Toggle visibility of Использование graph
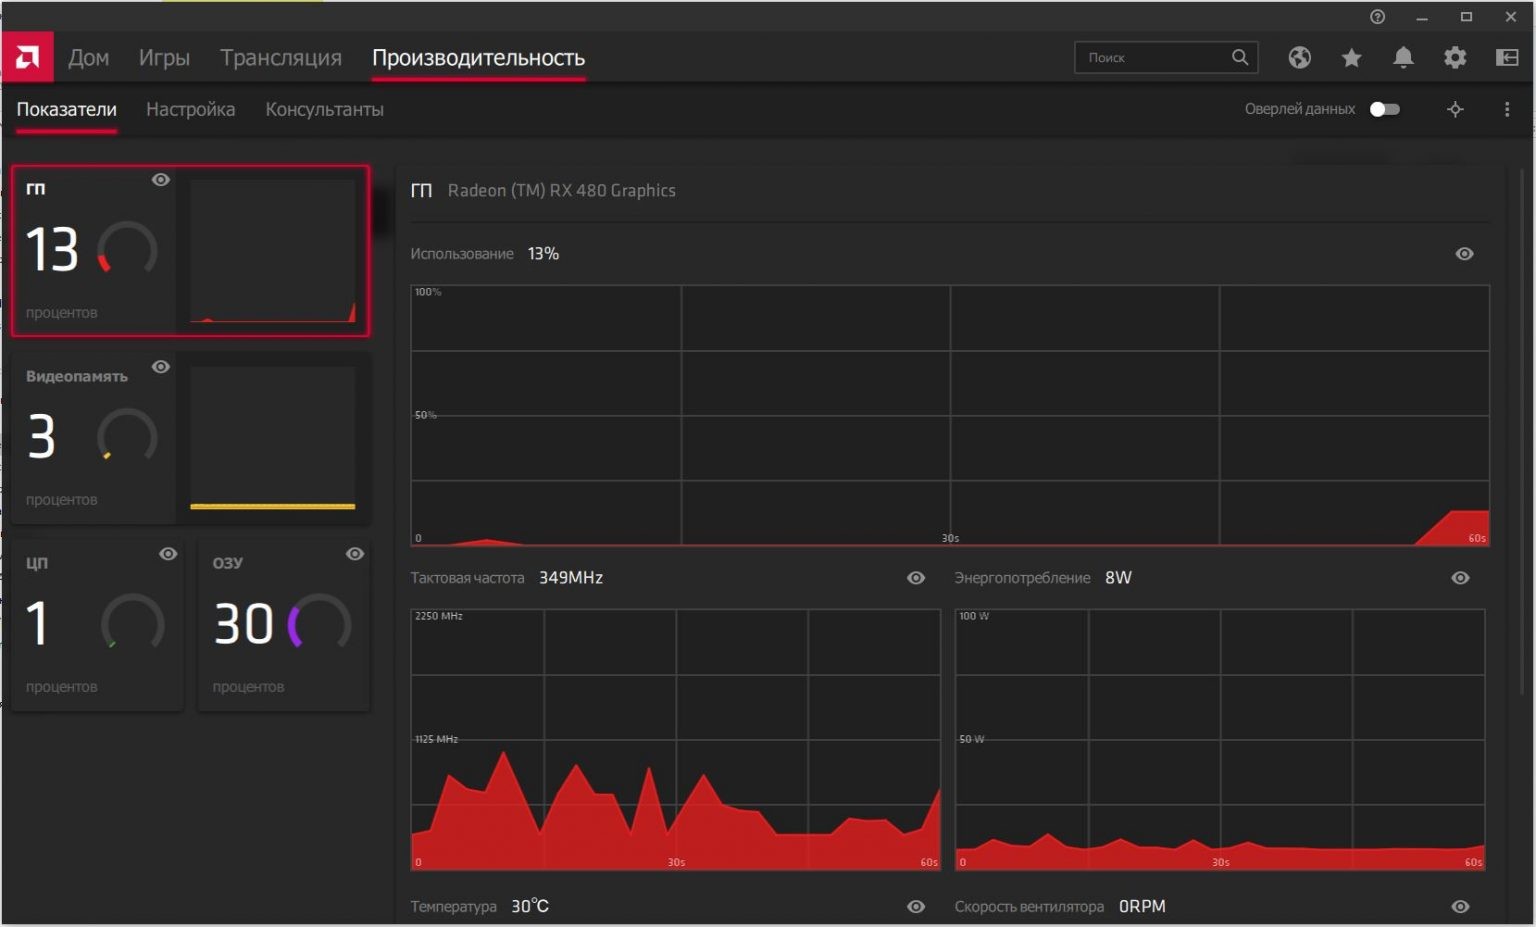The width and height of the screenshot is (1536, 927). (x=1464, y=254)
